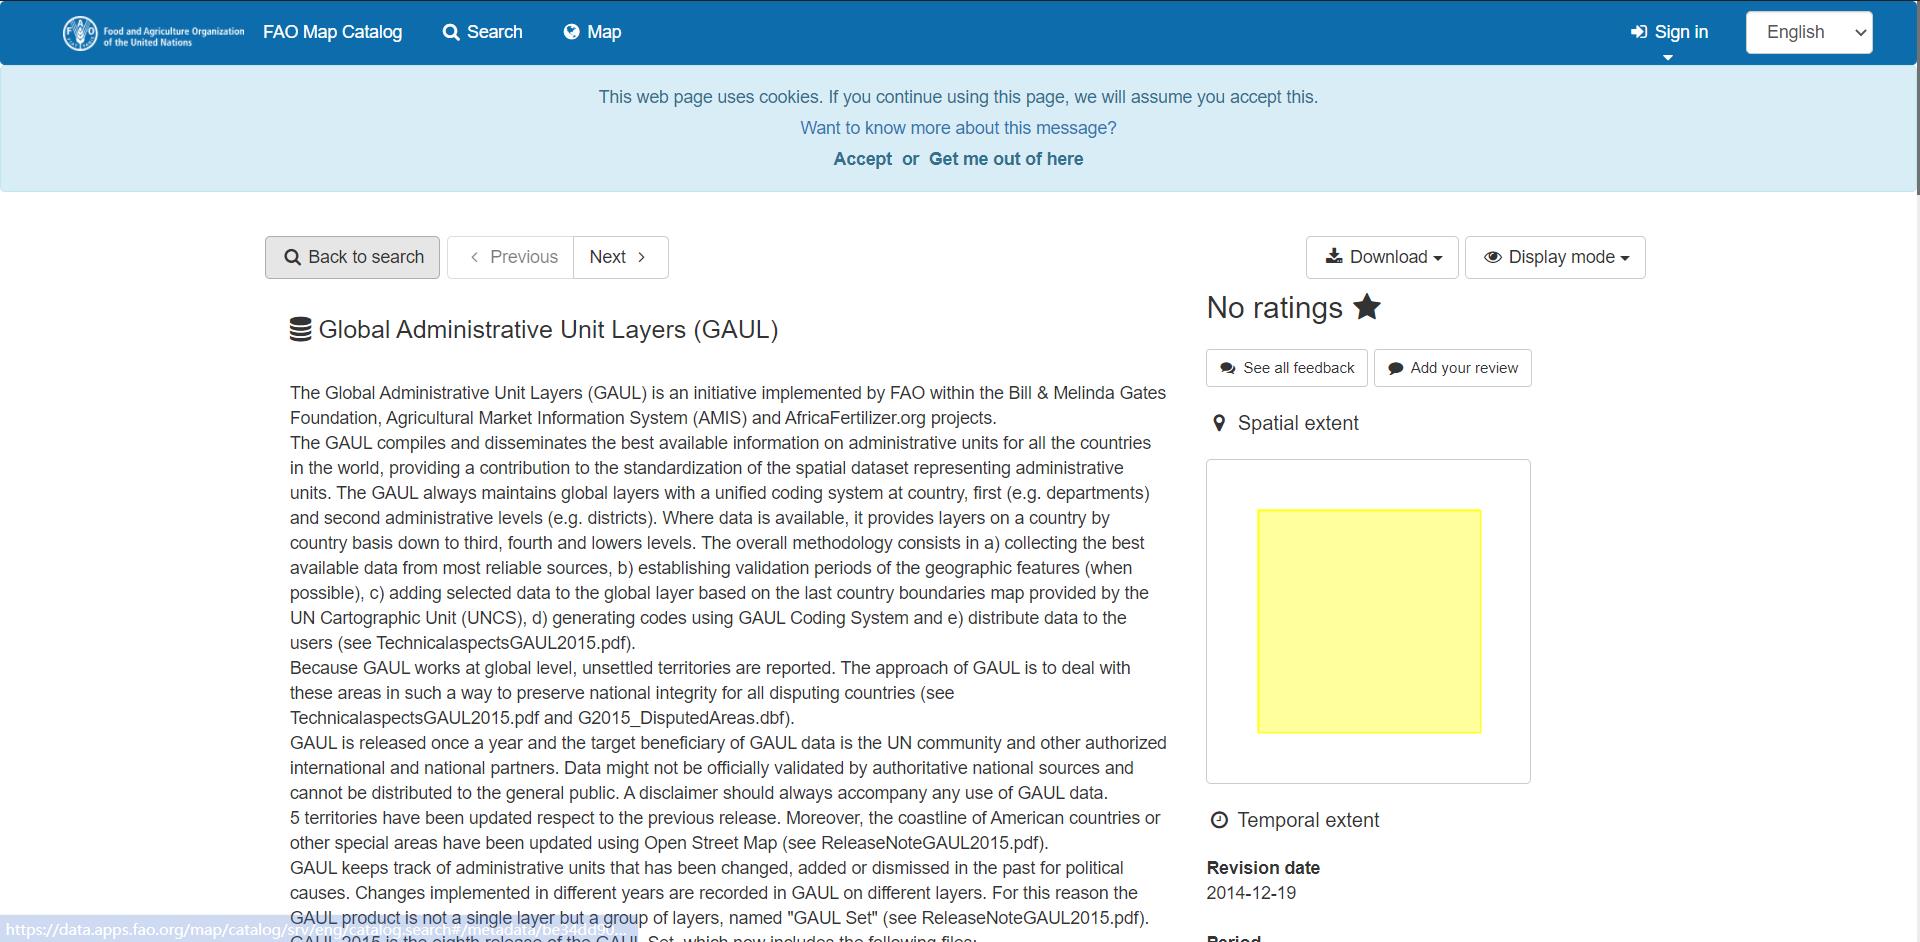
Task: Click the revision date 2014-12-19
Action: 1251,893
